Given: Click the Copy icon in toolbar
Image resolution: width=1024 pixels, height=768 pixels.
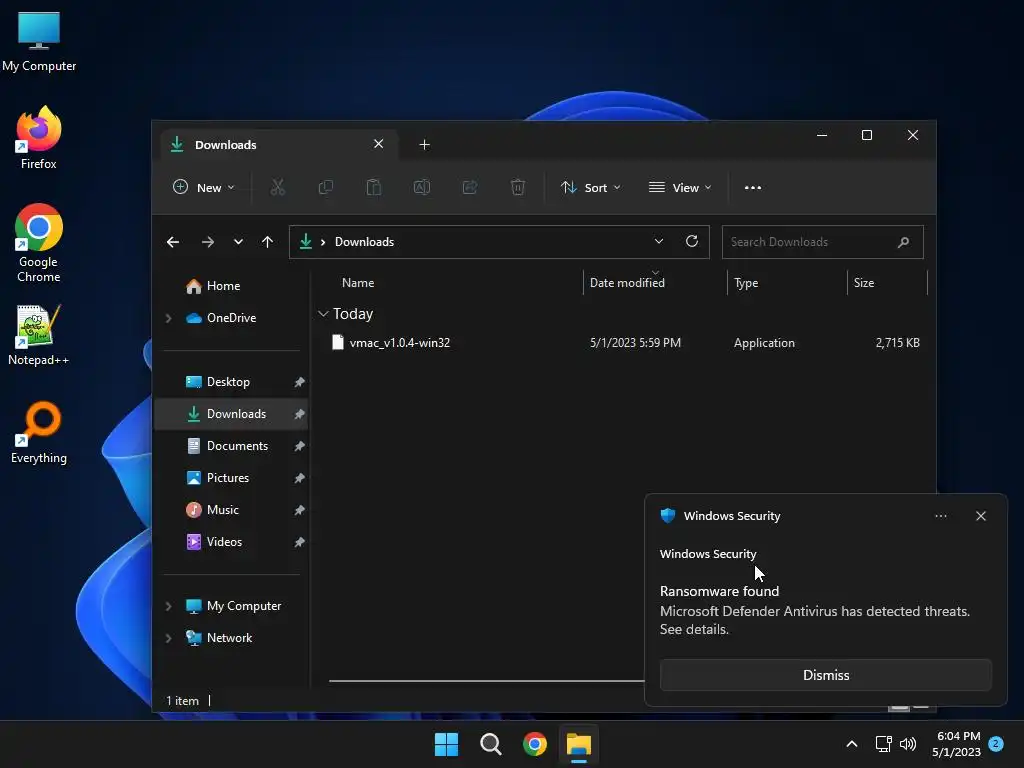Looking at the screenshot, I should pos(325,187).
